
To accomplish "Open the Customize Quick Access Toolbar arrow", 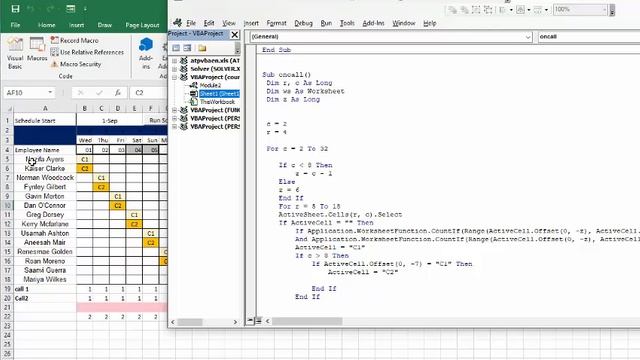I will [x=85, y=9].
